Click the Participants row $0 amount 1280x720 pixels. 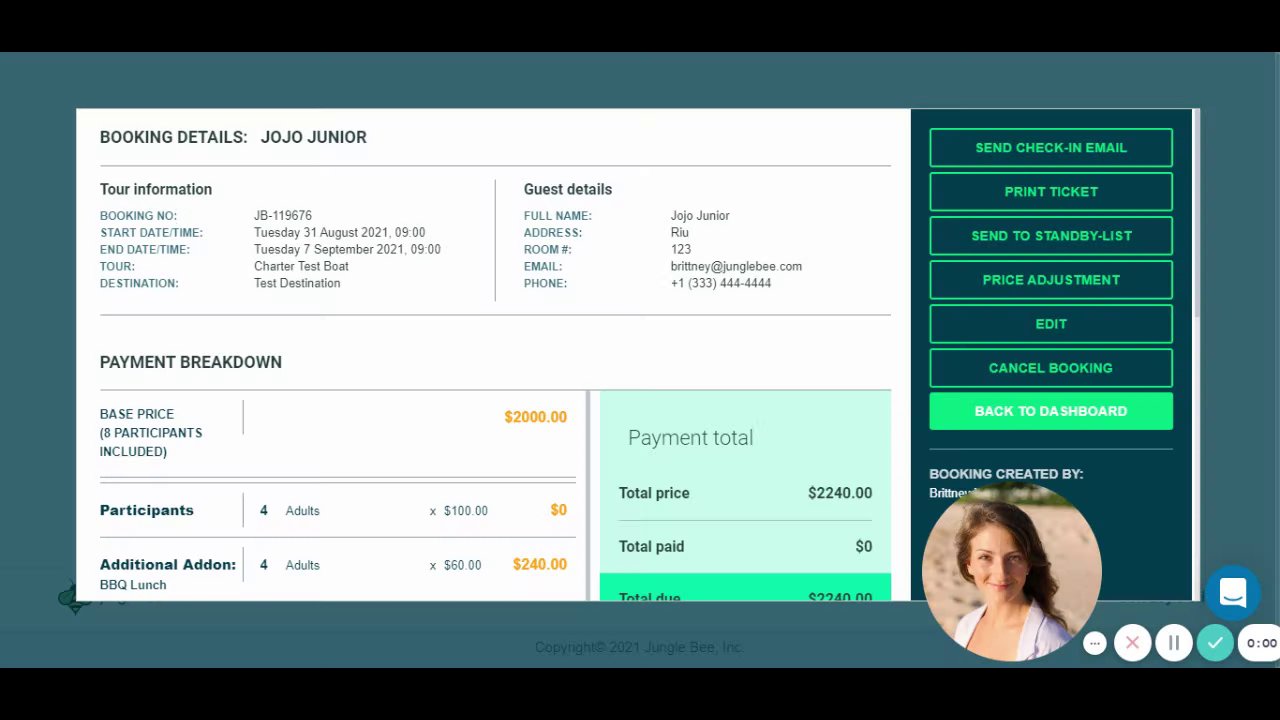[559, 511]
